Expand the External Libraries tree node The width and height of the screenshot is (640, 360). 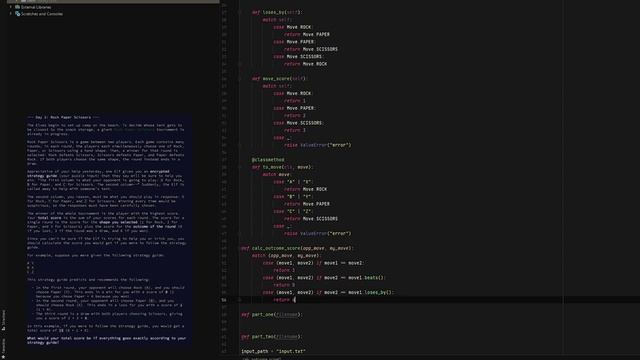11,7
